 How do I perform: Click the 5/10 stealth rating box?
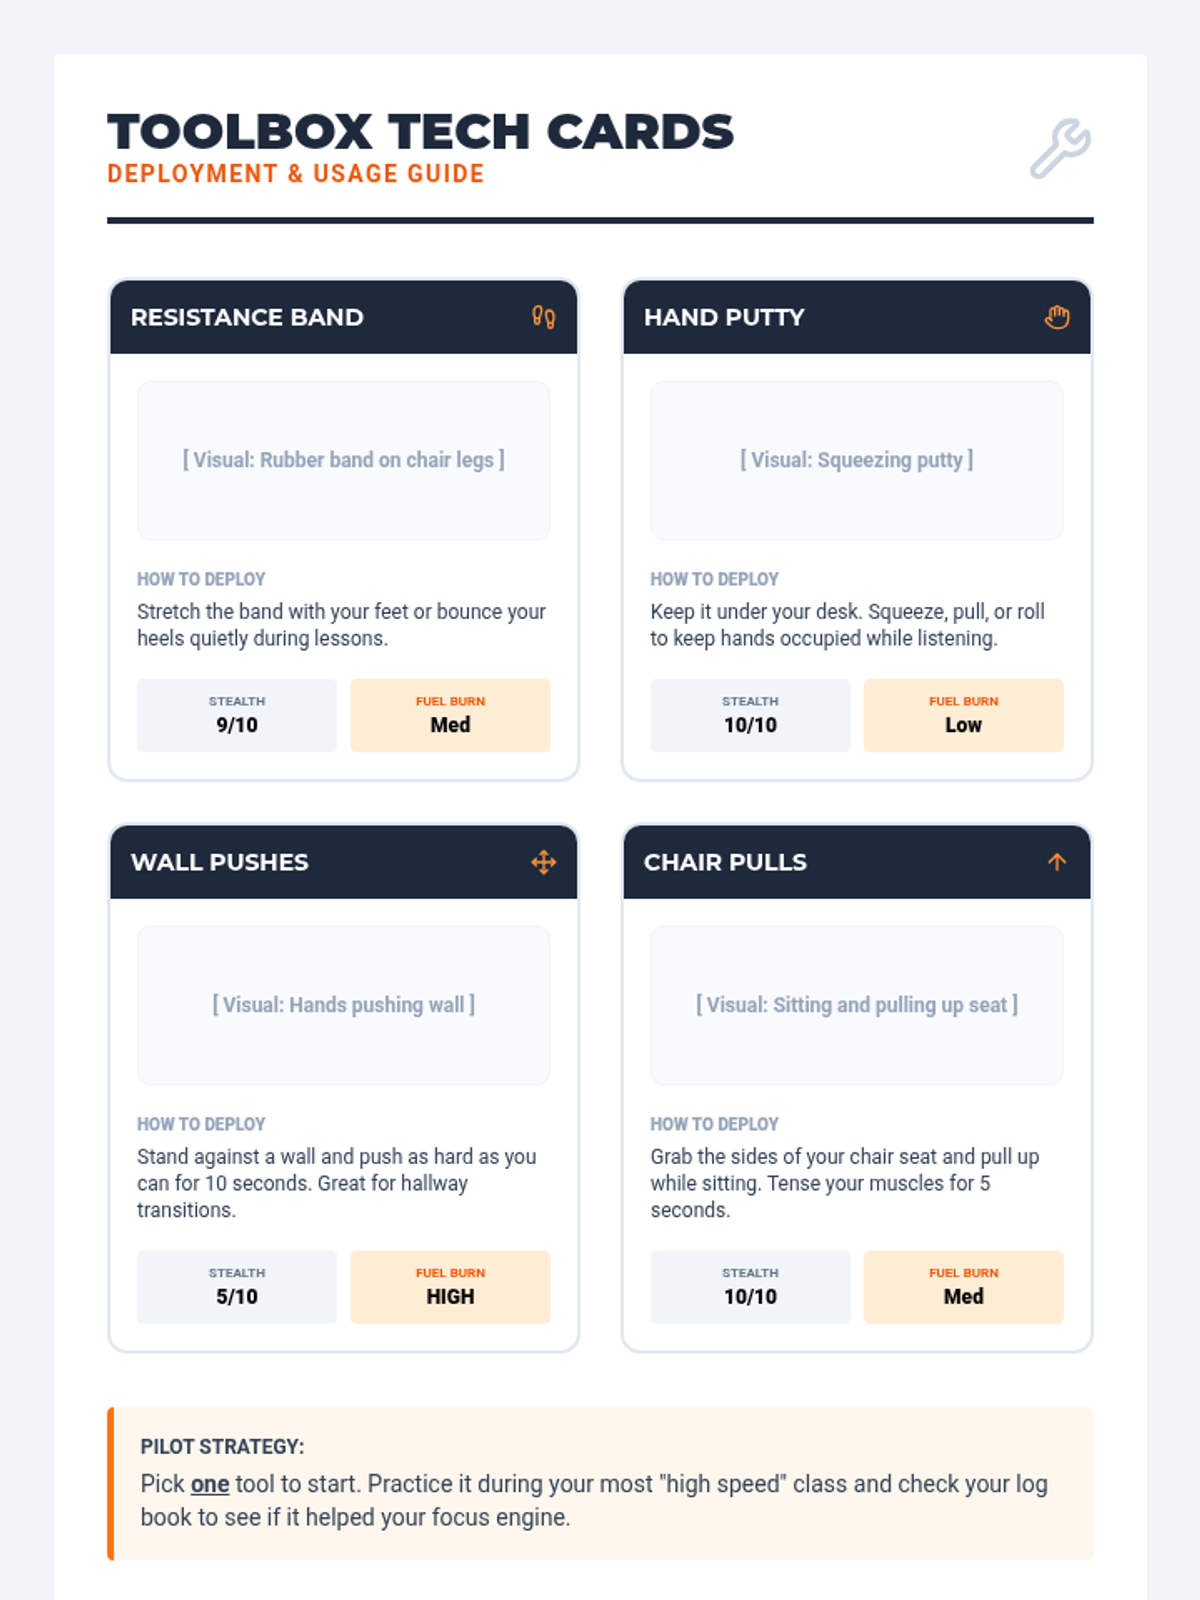pyautogui.click(x=237, y=1287)
